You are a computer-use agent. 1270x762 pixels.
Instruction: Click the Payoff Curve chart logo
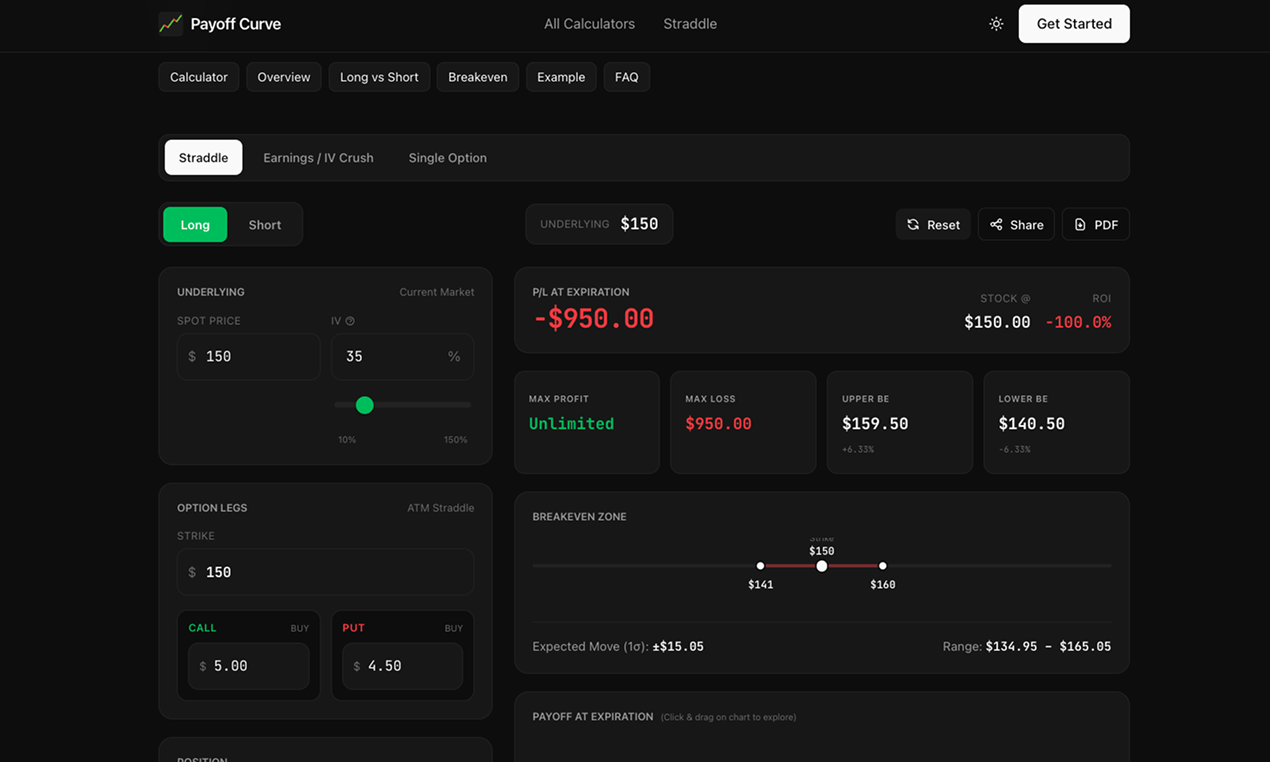(170, 23)
